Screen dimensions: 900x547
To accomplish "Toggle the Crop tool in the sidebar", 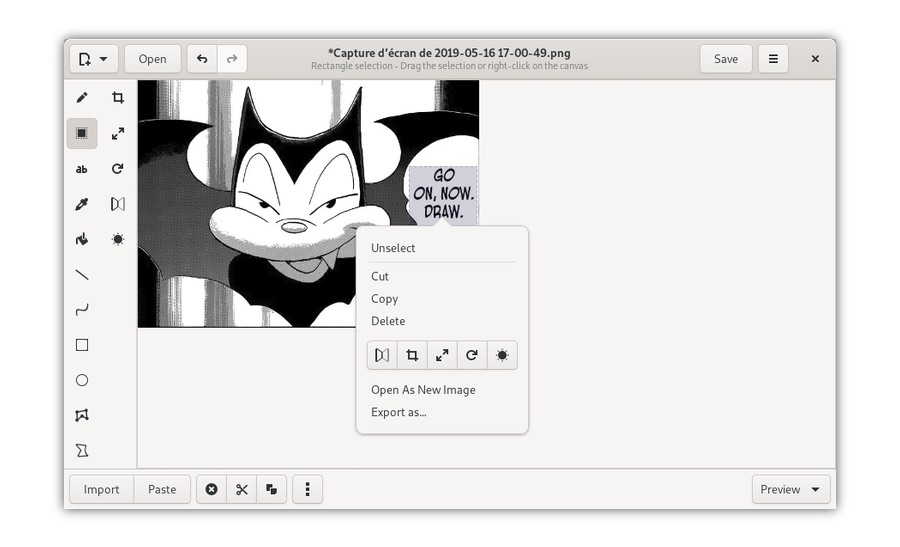I will tap(118, 98).
